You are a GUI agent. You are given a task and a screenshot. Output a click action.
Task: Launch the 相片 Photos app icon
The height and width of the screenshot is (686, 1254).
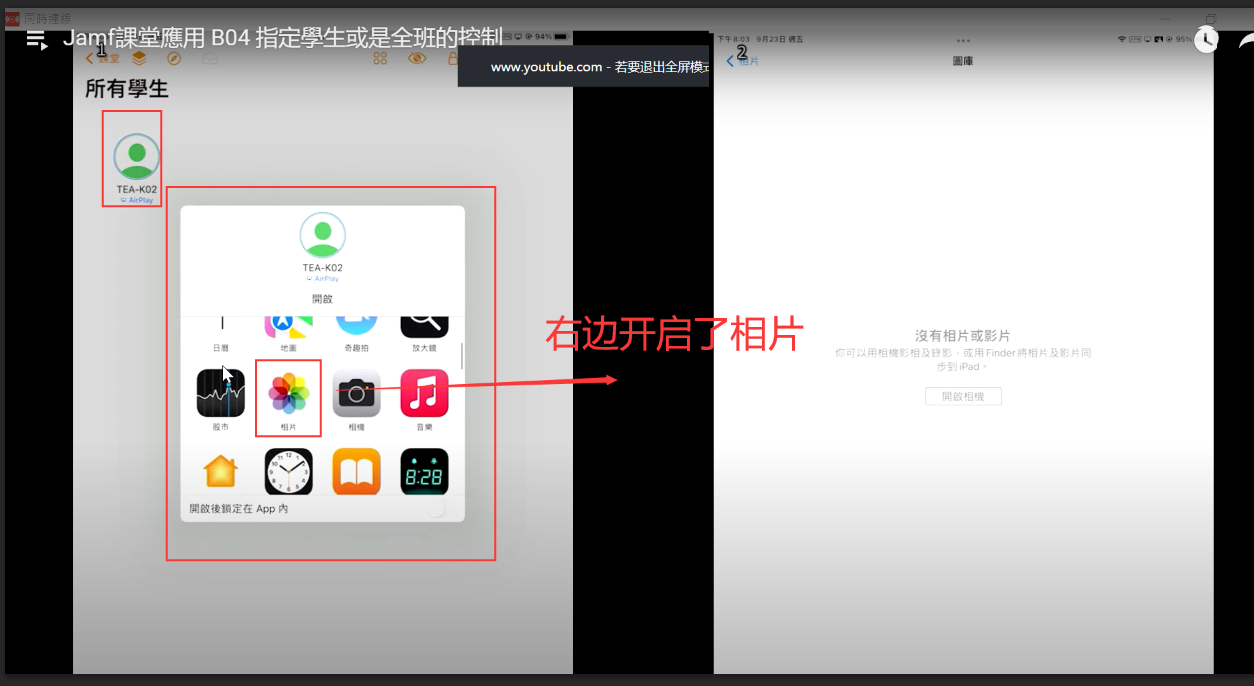pos(288,393)
